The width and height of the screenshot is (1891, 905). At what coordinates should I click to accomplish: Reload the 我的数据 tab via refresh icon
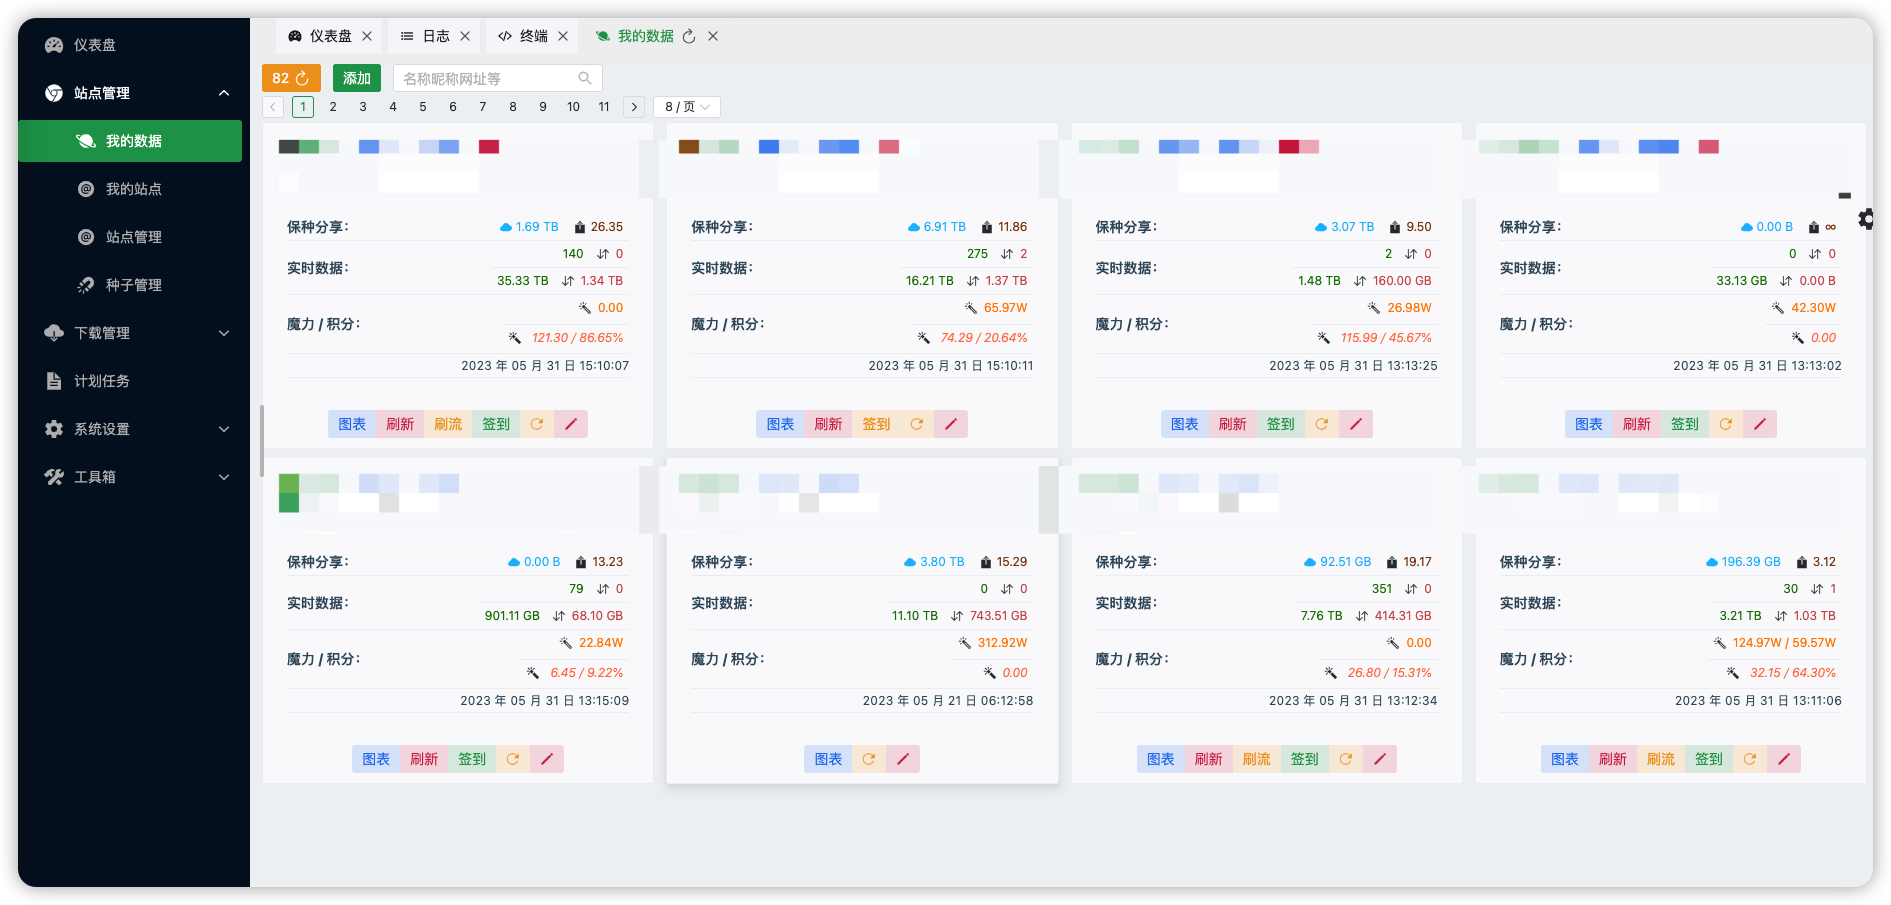pyautogui.click(x=689, y=36)
